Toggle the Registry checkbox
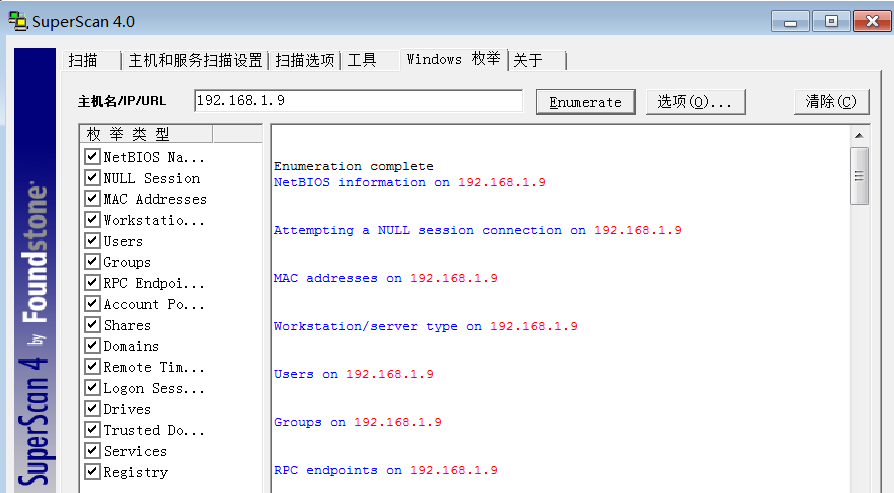Screen dimensions: 894x493 click(x=92, y=472)
